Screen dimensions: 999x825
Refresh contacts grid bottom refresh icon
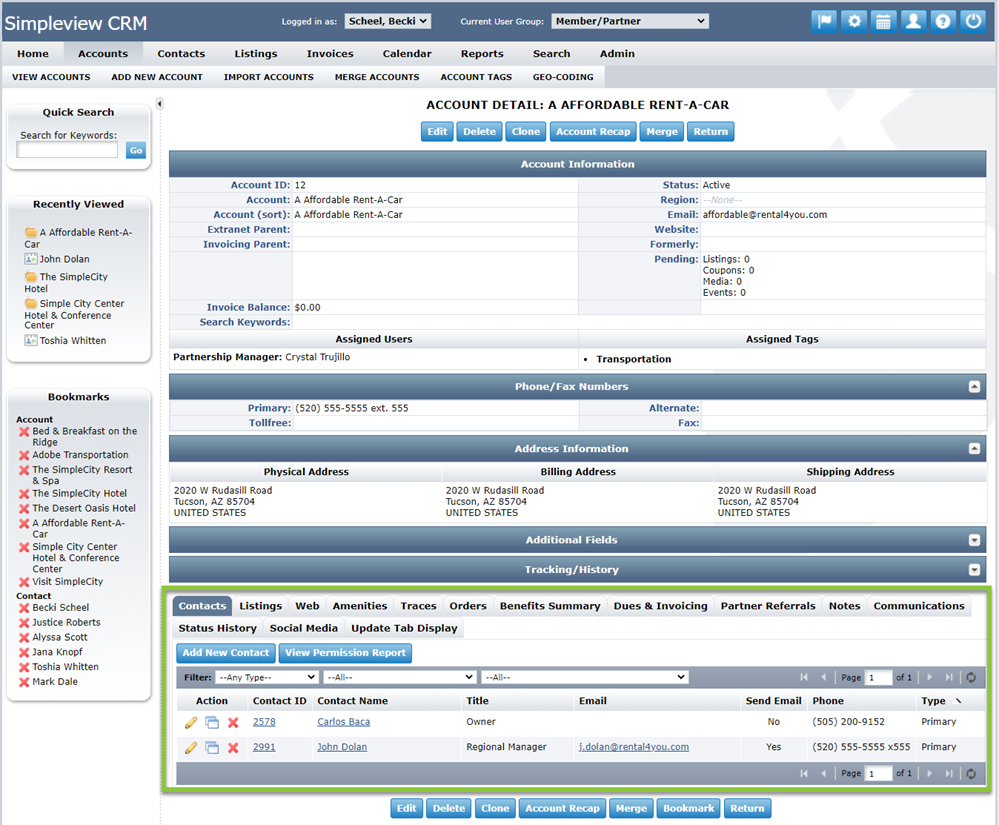click(x=971, y=773)
